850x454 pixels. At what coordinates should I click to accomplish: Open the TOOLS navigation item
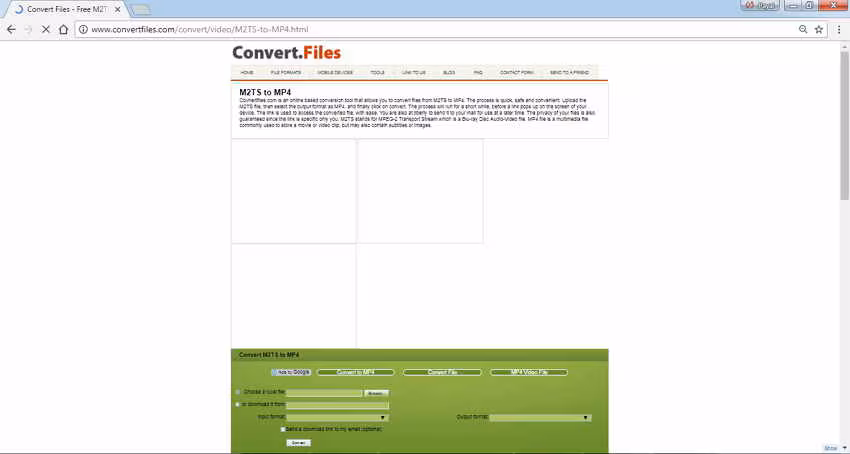point(377,72)
